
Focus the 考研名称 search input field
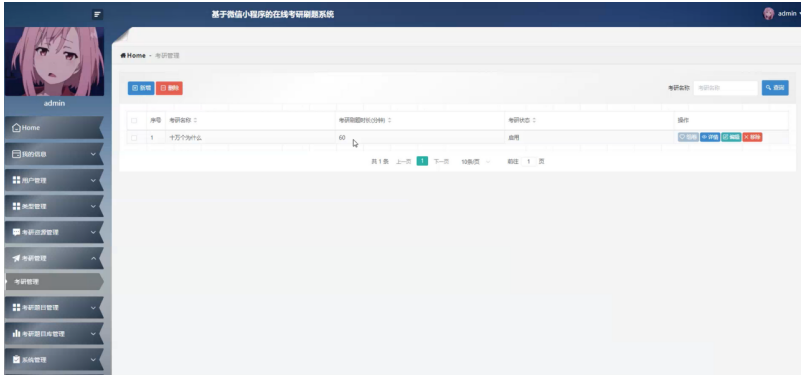click(x=726, y=88)
